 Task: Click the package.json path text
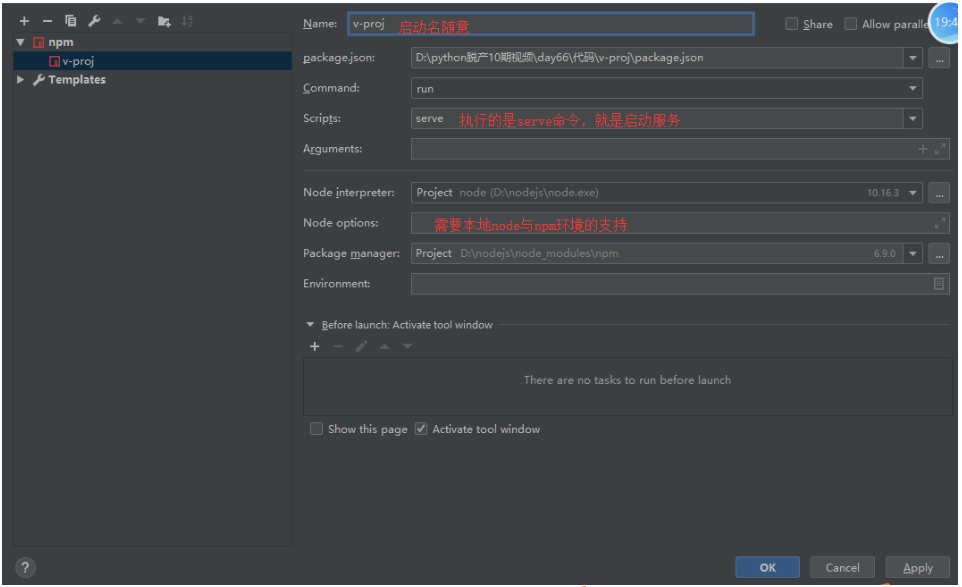point(560,58)
